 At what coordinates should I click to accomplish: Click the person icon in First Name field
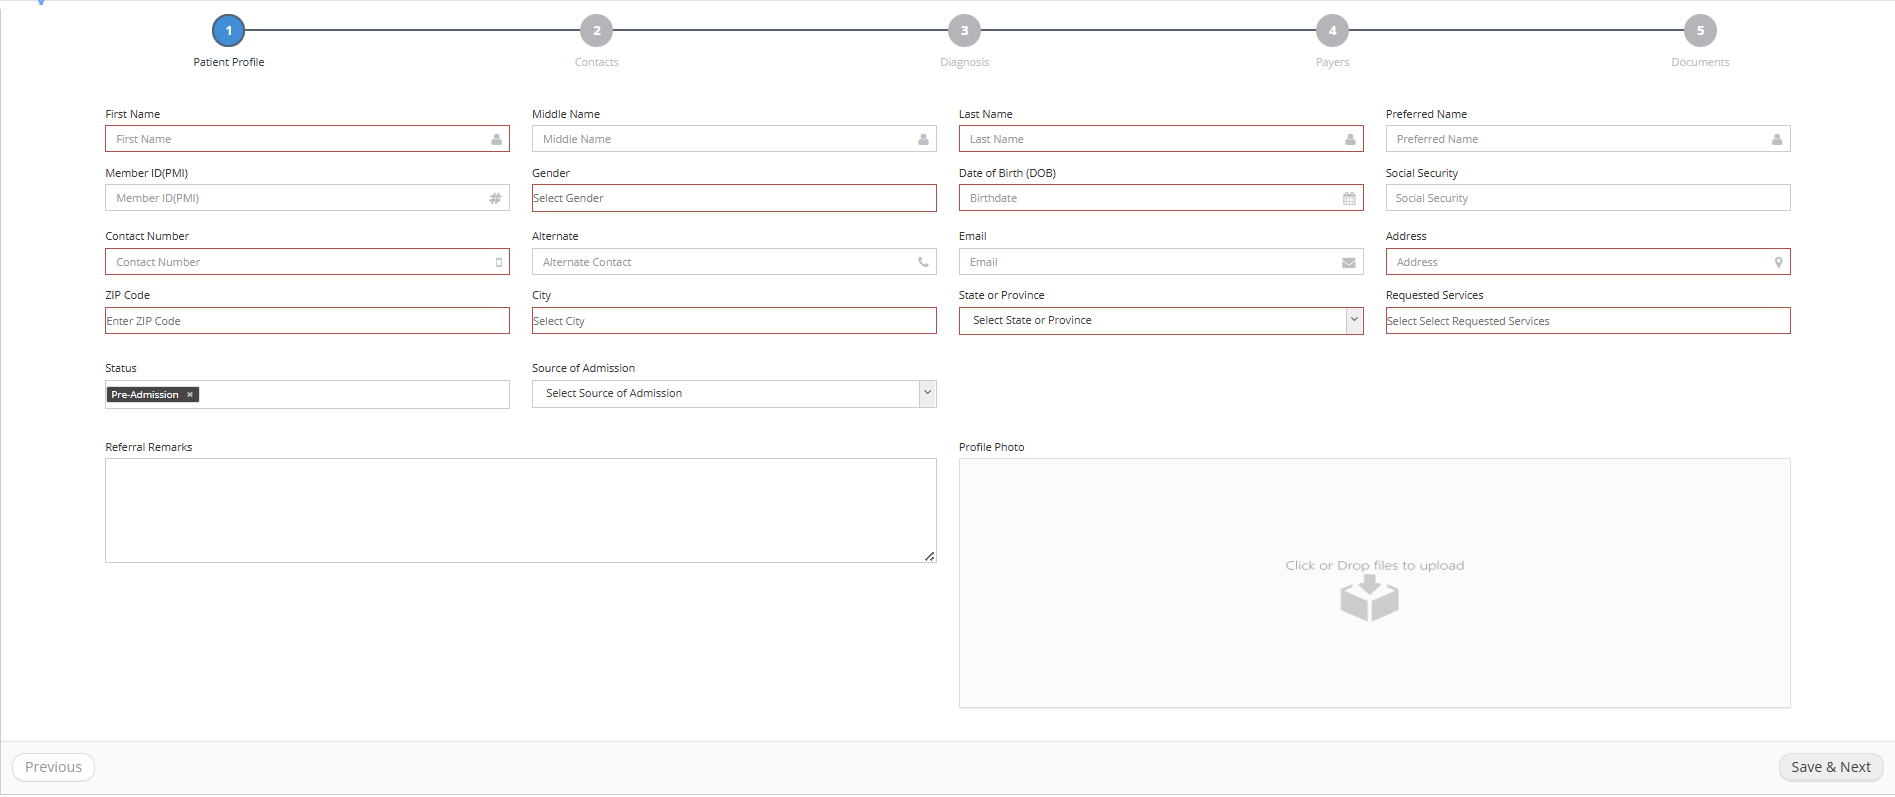[496, 140]
